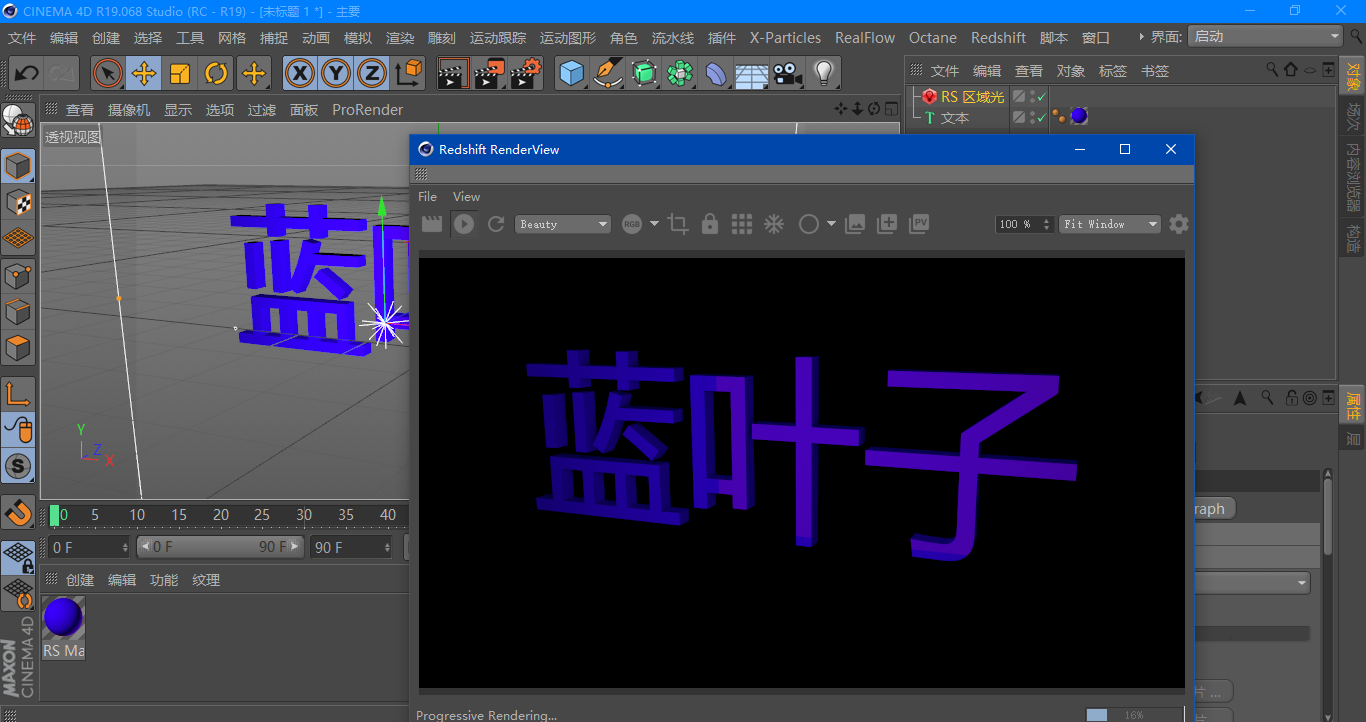This screenshot has width=1366, height=722.
Task: Add a cube primitive object
Action: point(572,73)
